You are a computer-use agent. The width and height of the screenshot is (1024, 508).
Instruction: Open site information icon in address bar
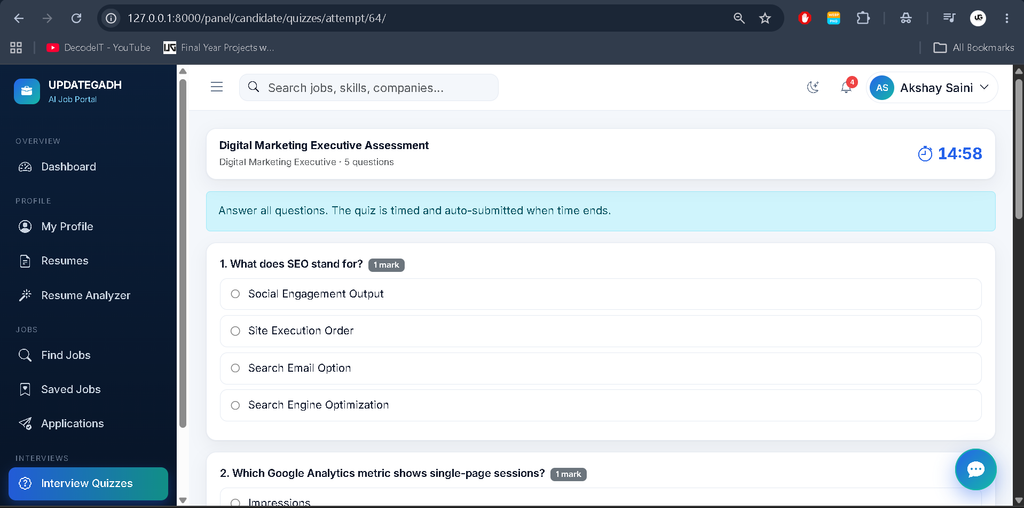[111, 18]
